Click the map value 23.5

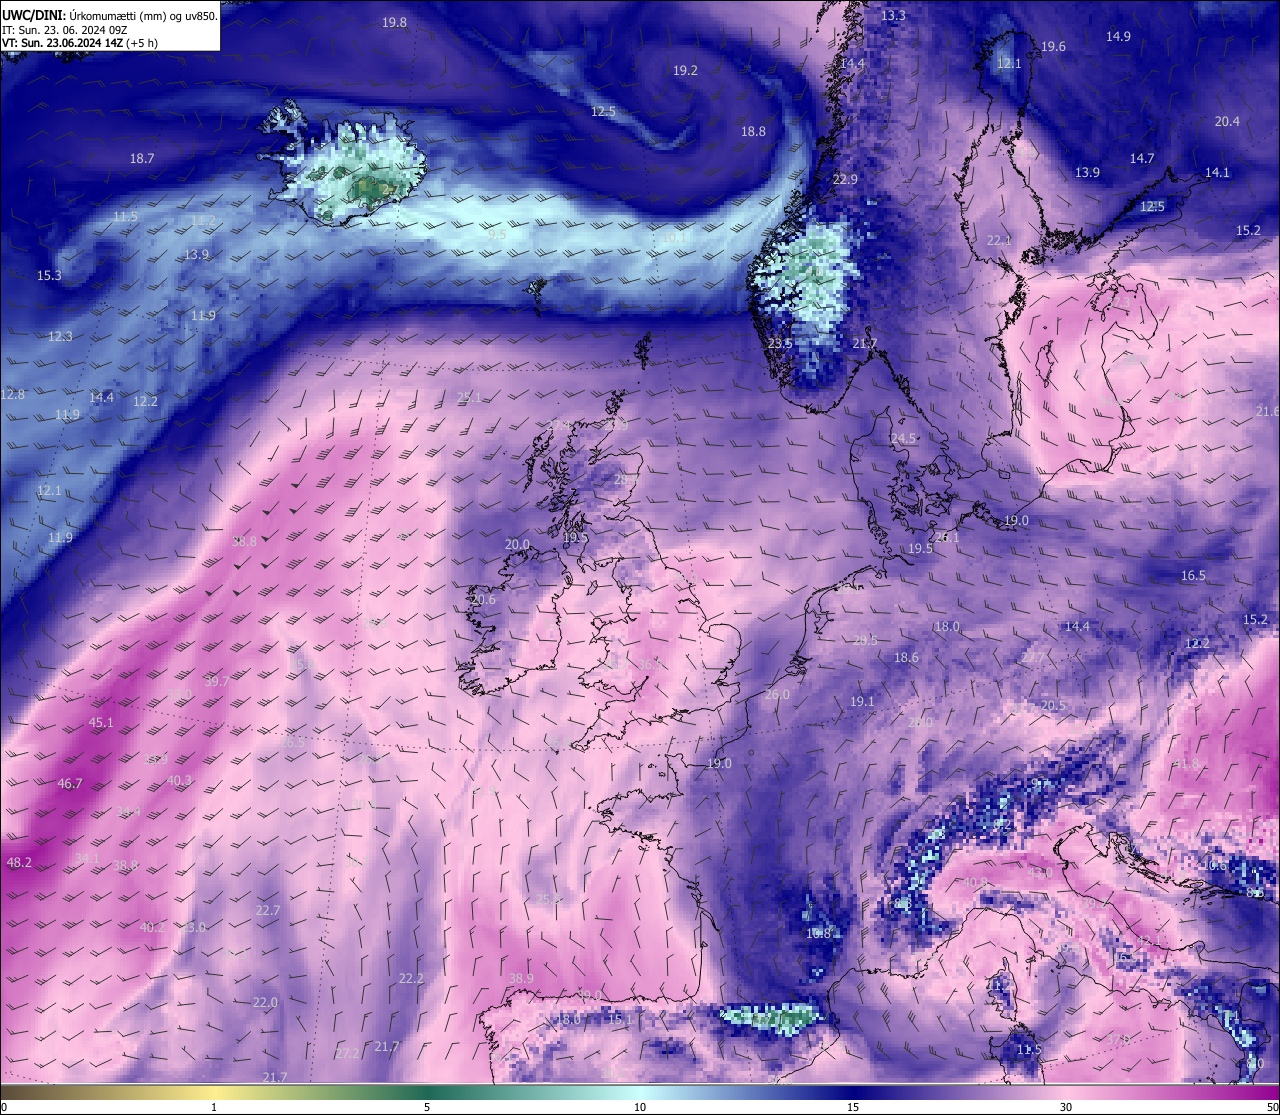click(x=780, y=343)
